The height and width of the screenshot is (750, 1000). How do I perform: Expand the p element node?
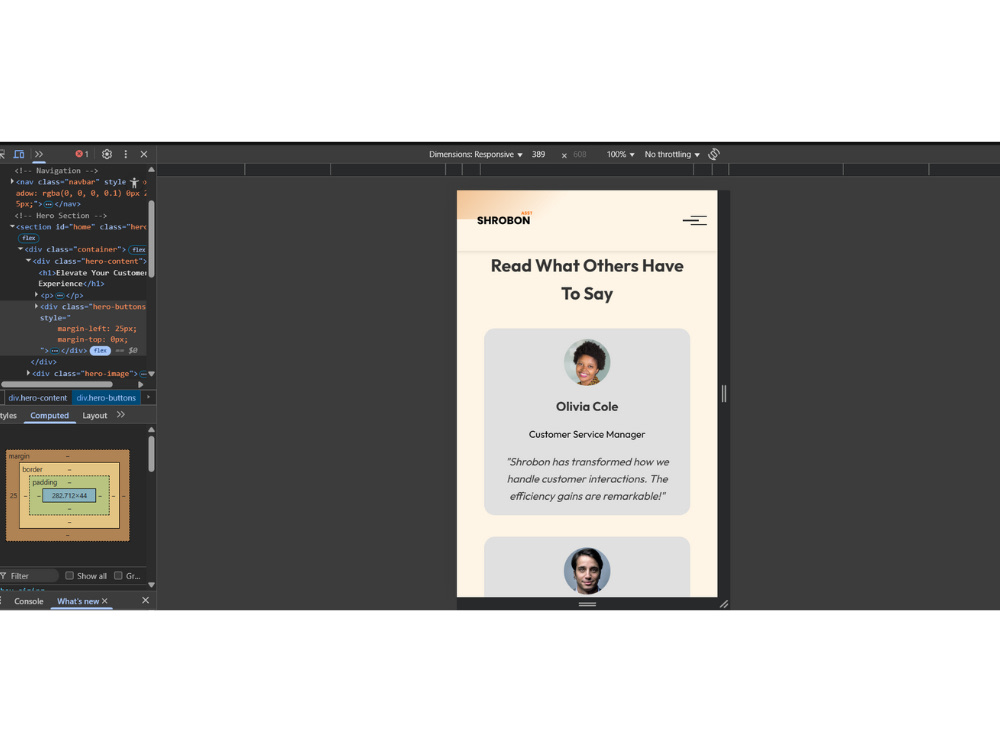36,295
